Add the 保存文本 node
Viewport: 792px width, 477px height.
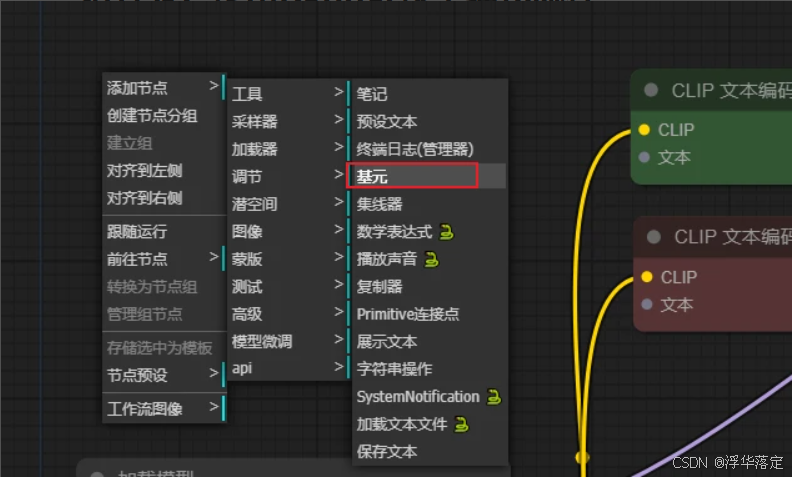click(x=429, y=451)
